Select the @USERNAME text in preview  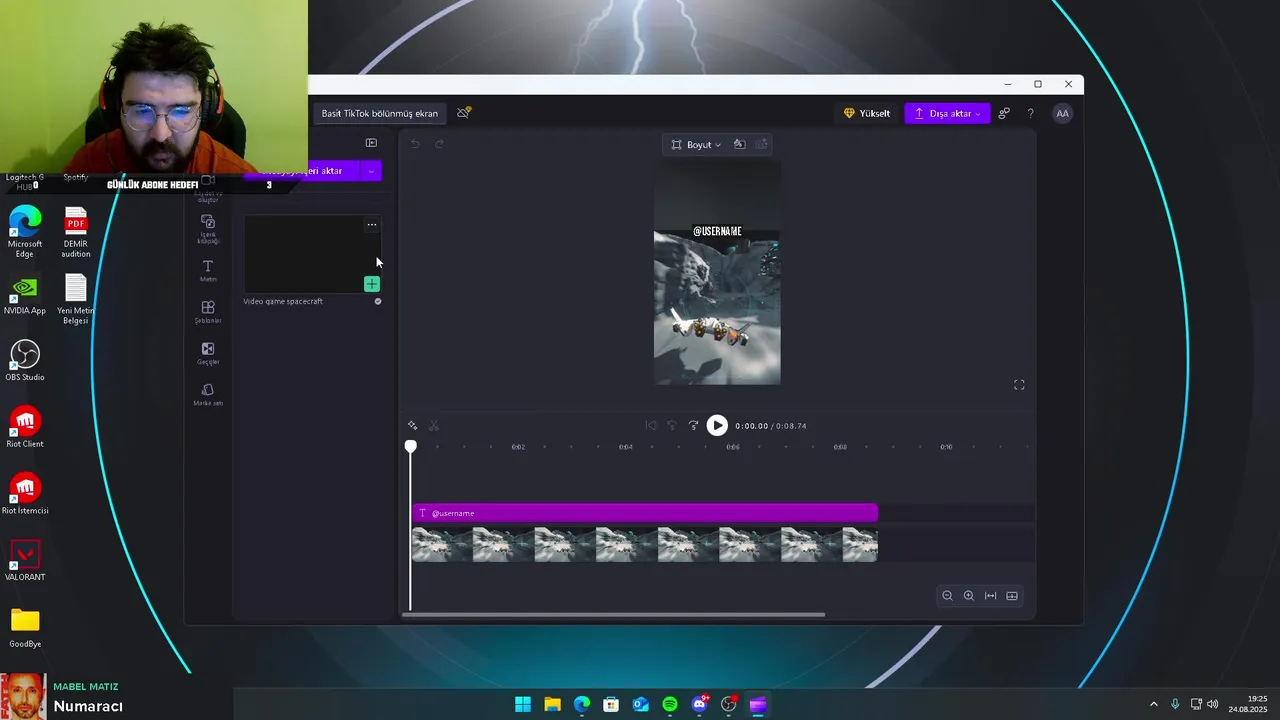[x=717, y=231]
